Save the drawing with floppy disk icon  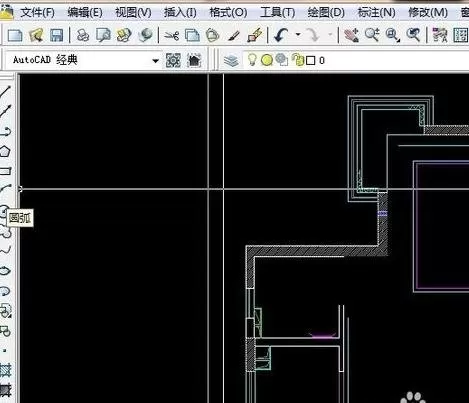[x=56, y=35]
